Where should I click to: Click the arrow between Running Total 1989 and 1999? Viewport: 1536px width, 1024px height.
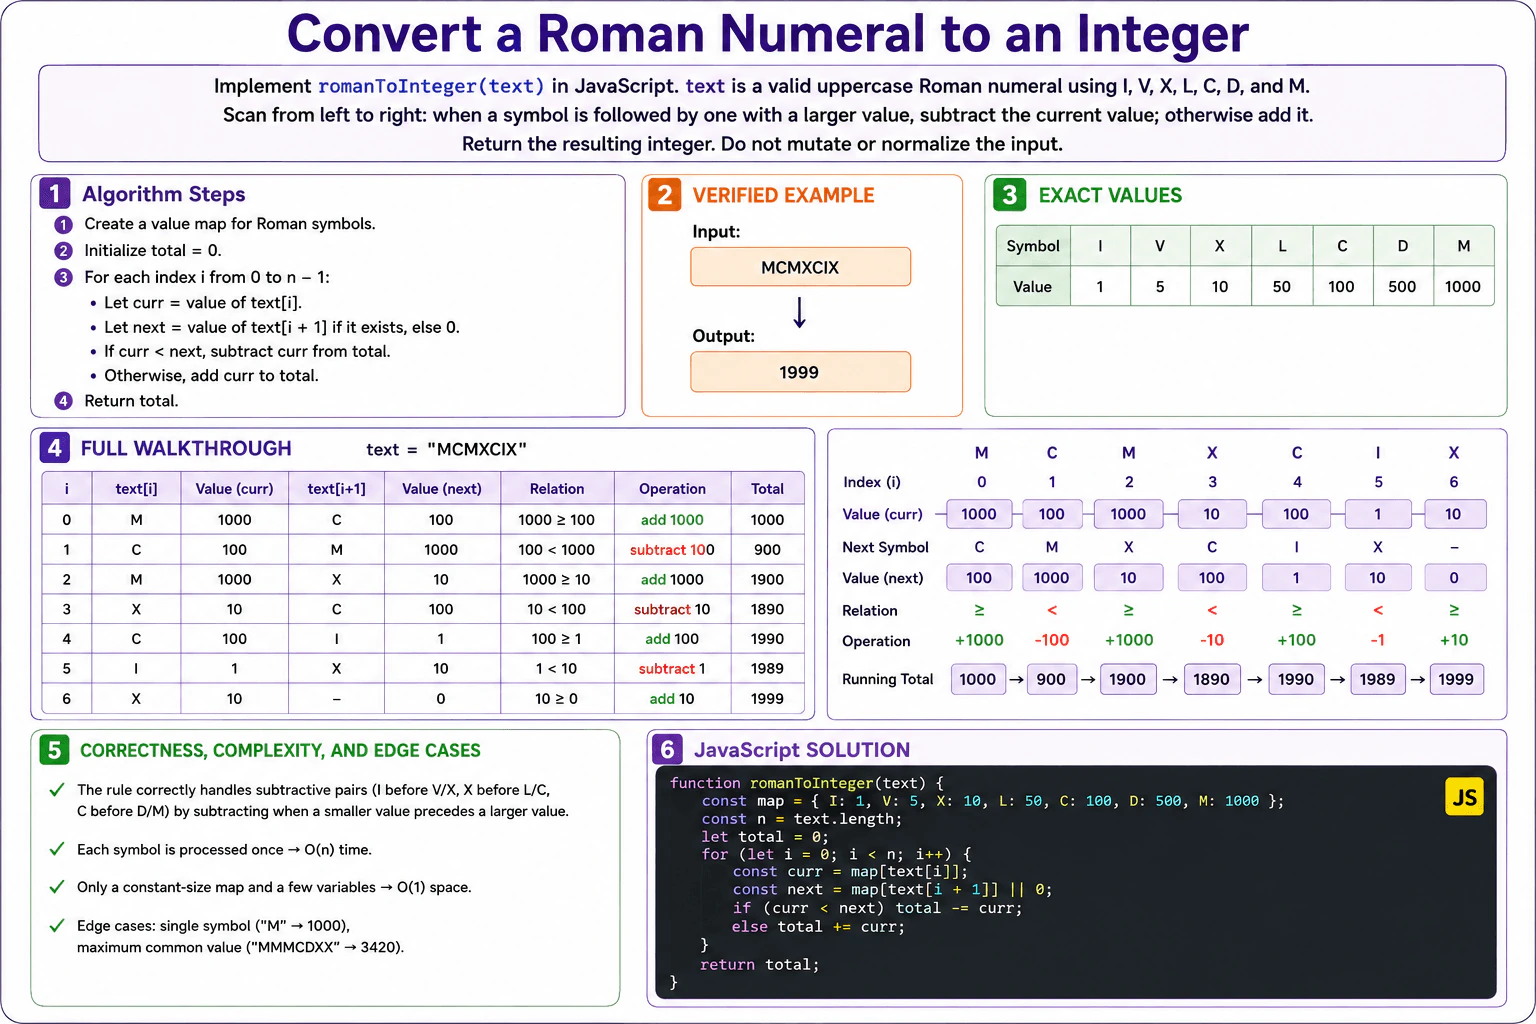(1418, 680)
